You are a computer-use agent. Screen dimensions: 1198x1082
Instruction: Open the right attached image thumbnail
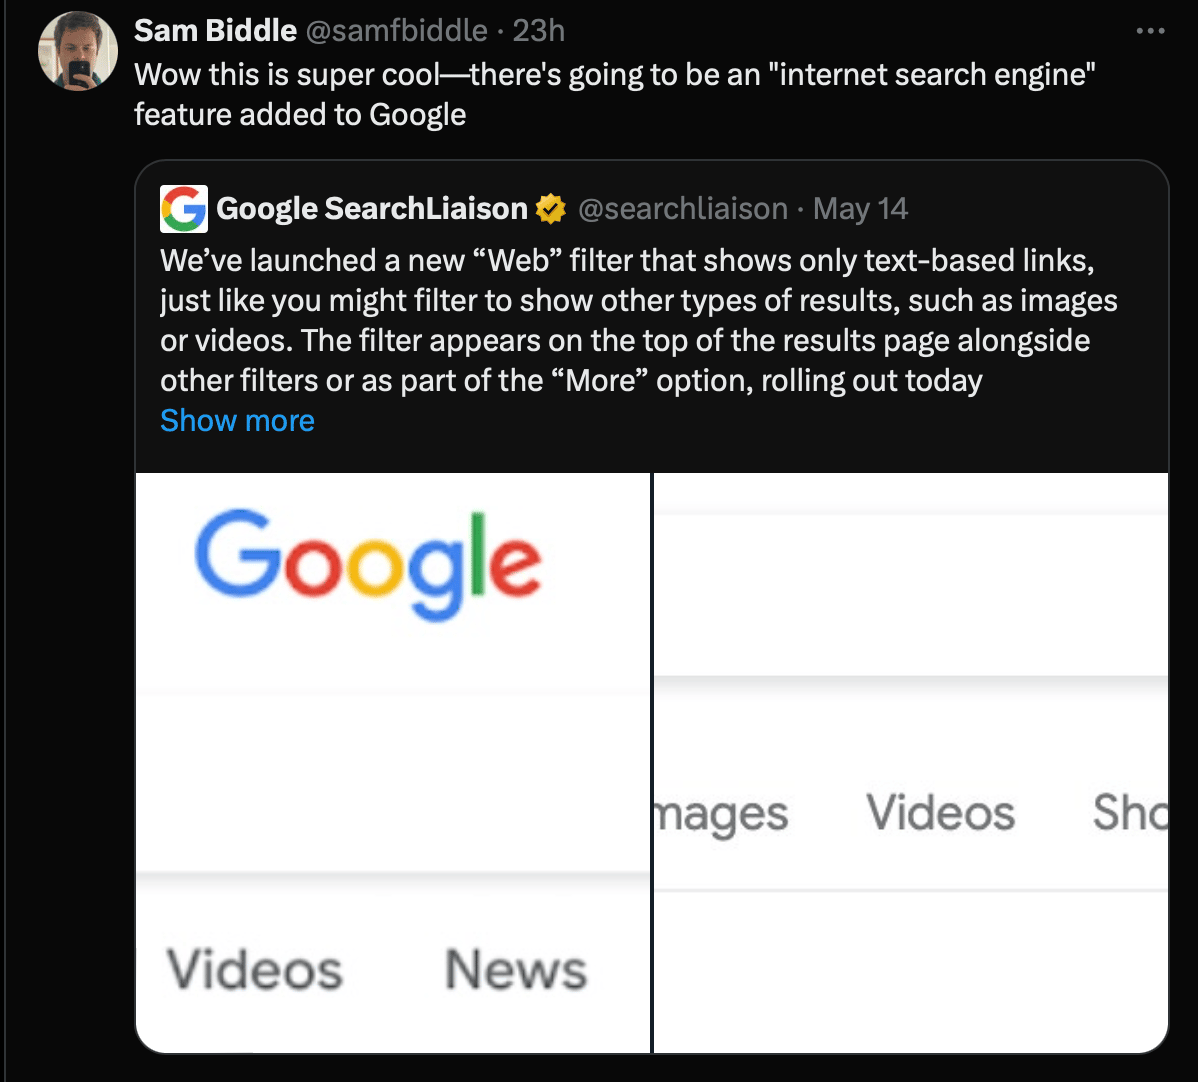pos(911,763)
